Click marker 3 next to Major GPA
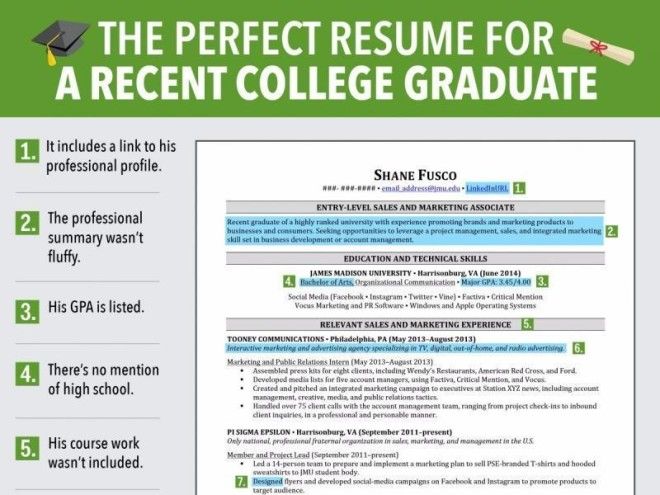This screenshot has height=495, width=660. [x=543, y=281]
